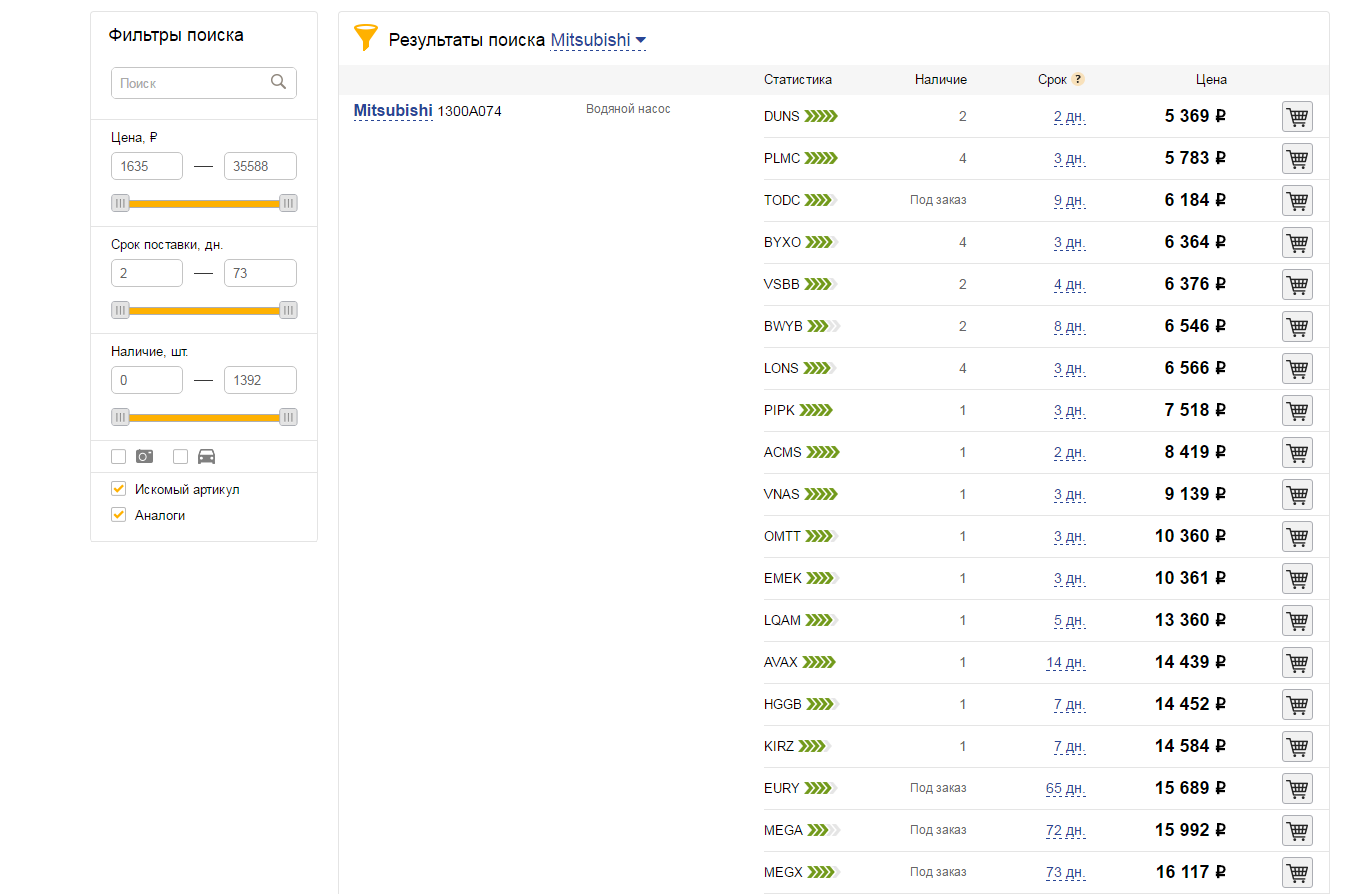Click the maximum price input field 35588
This screenshot has height=894, width=1360.
point(260,166)
